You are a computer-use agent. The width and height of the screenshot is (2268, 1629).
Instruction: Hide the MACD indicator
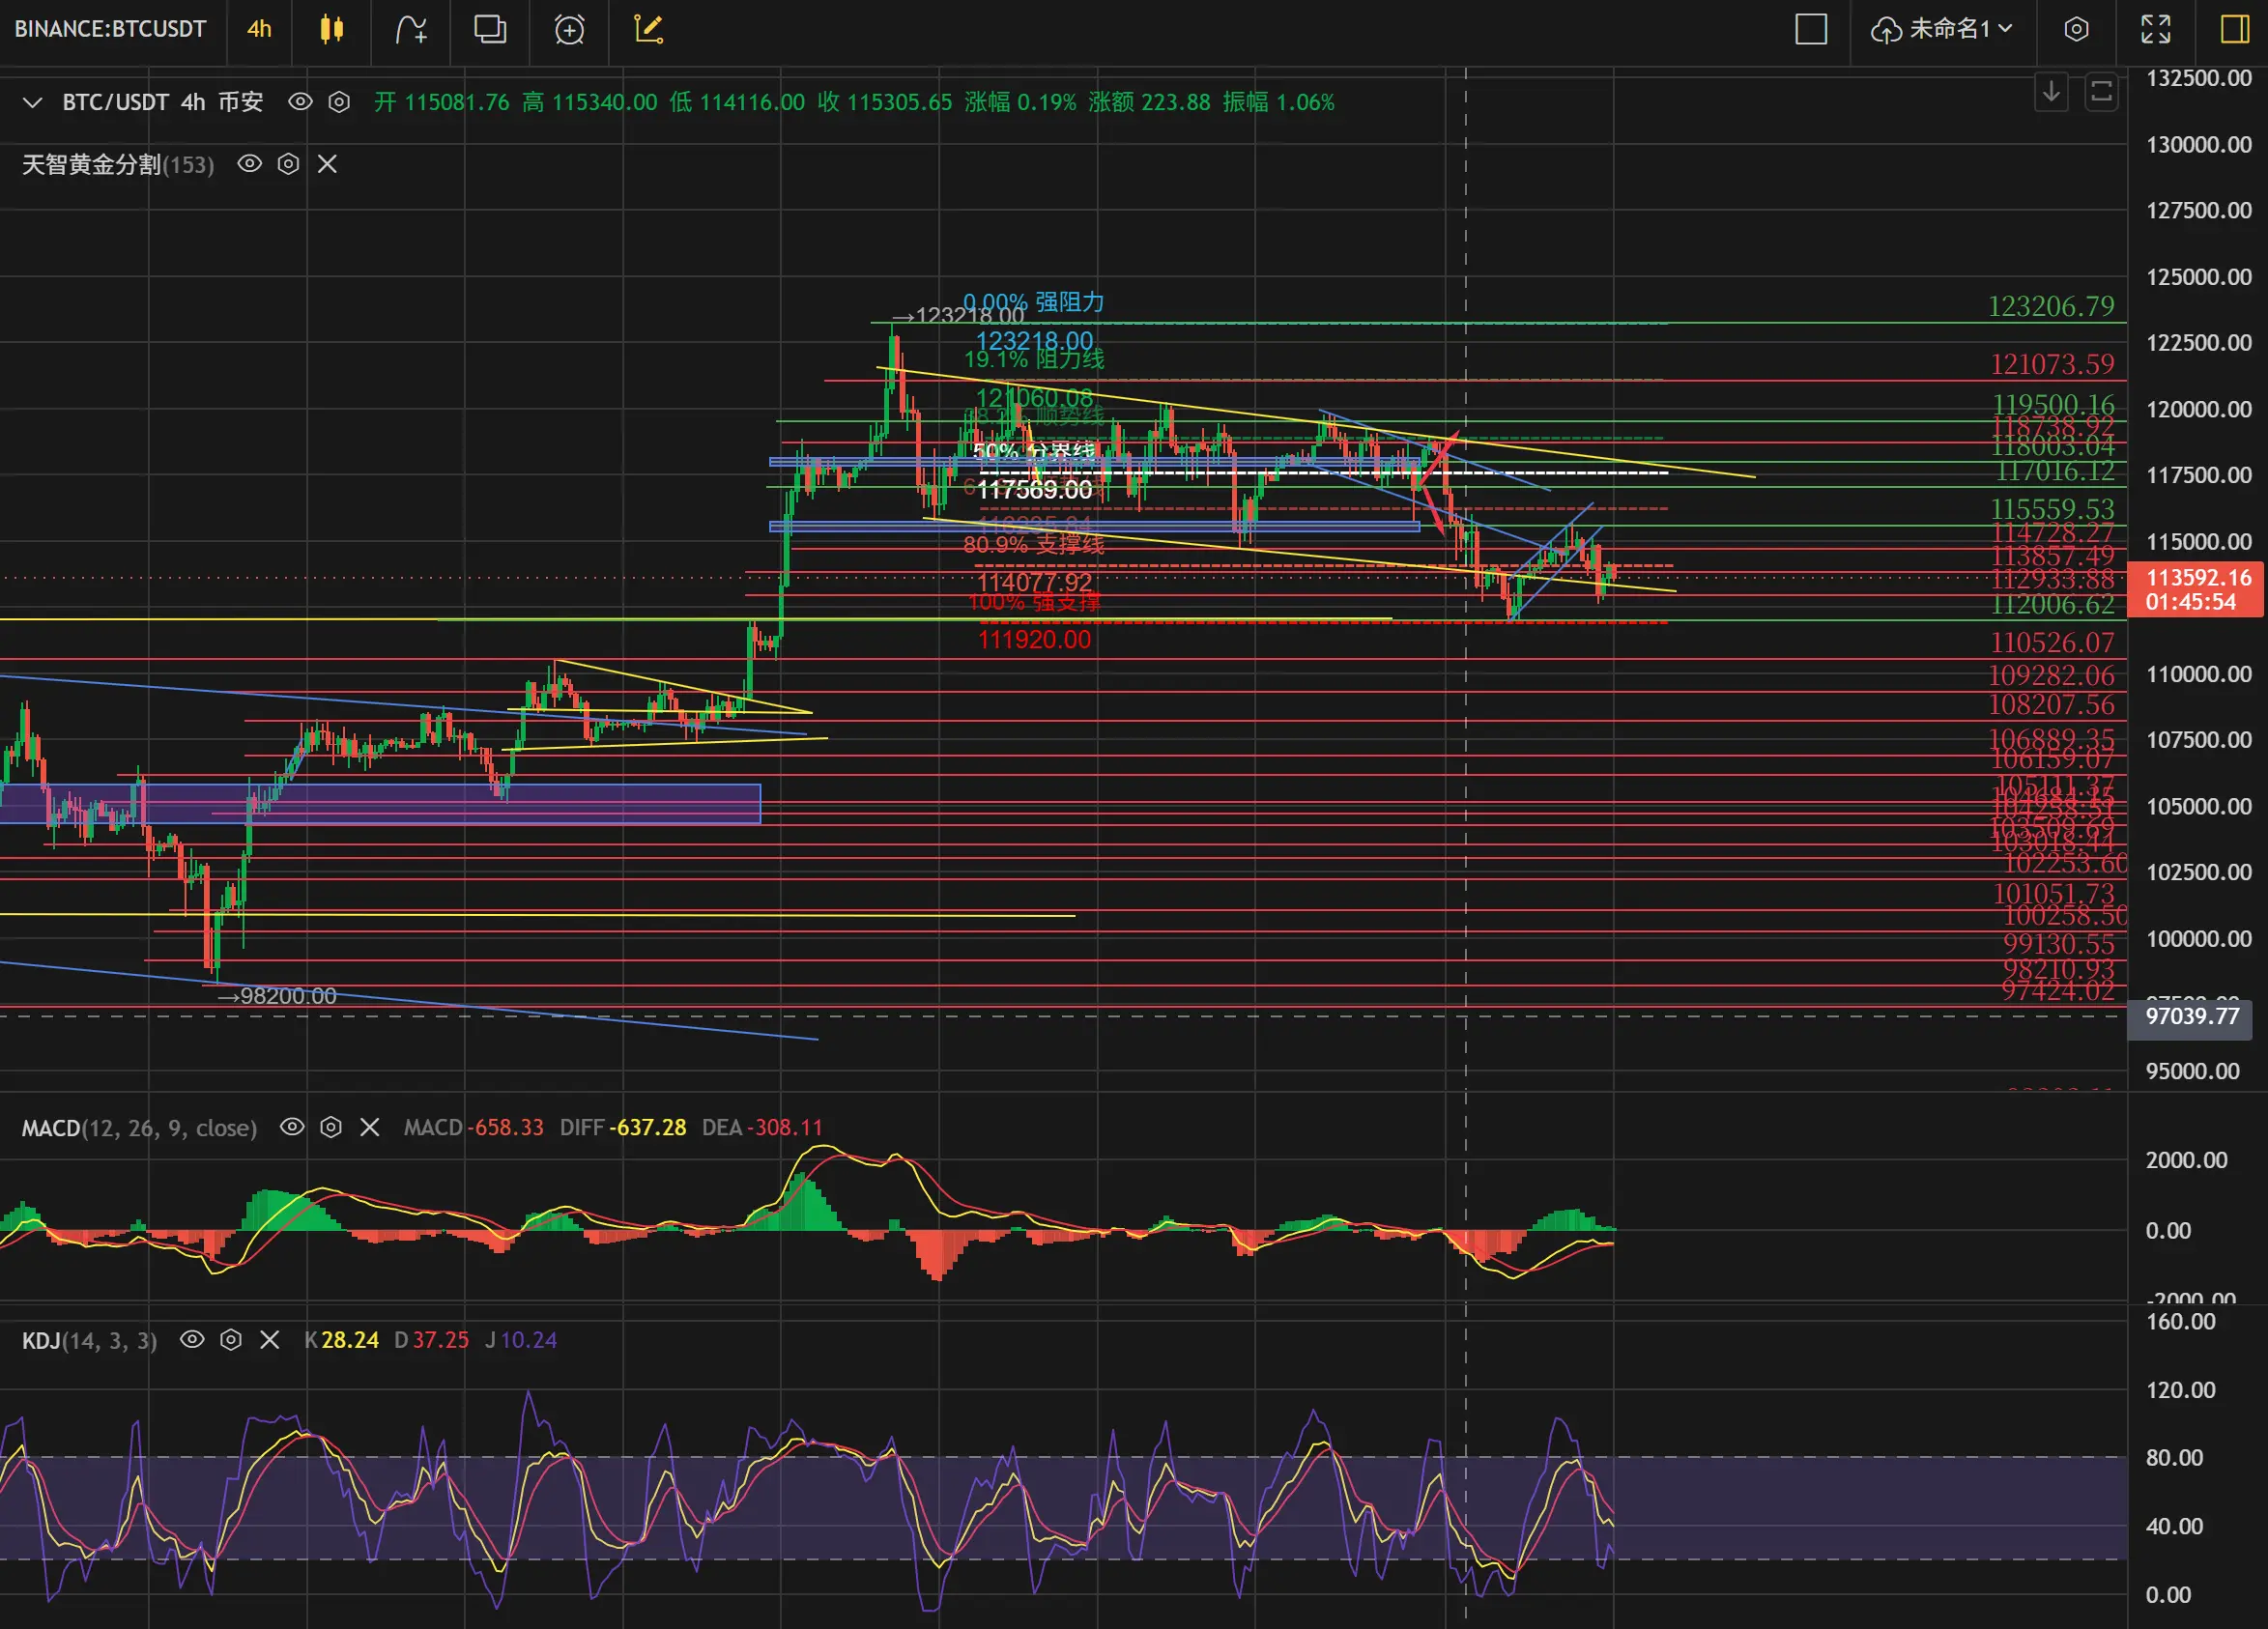[292, 1127]
